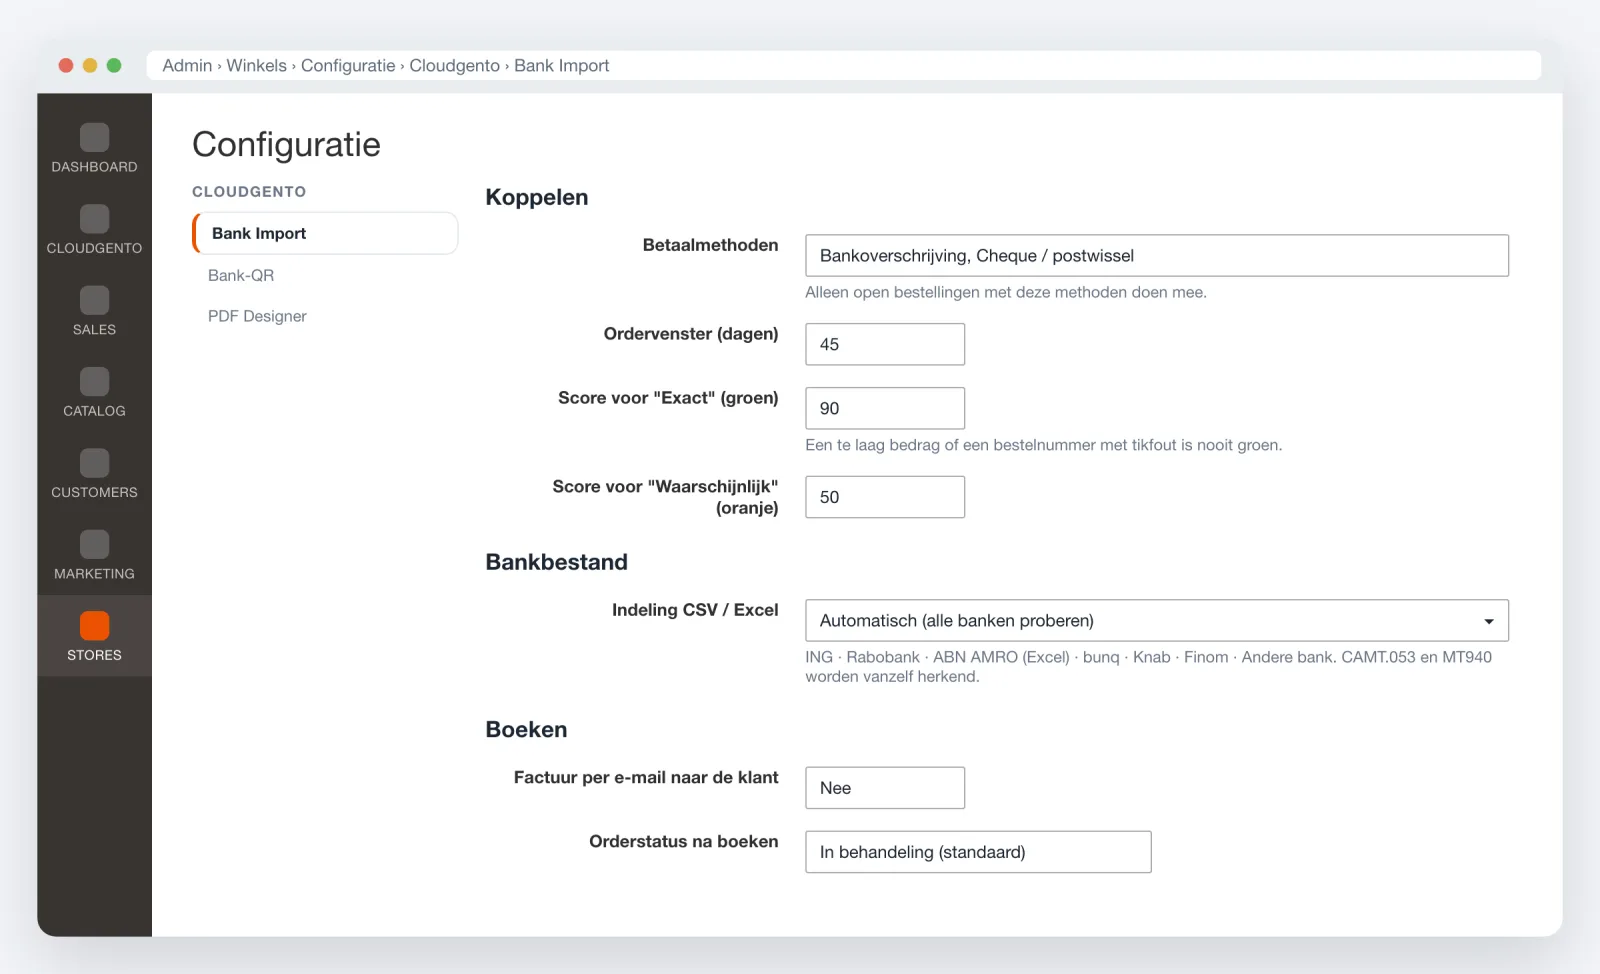Viewport: 1600px width, 974px height.
Task: Select the Bank Import configuration tab
Action: click(325, 233)
